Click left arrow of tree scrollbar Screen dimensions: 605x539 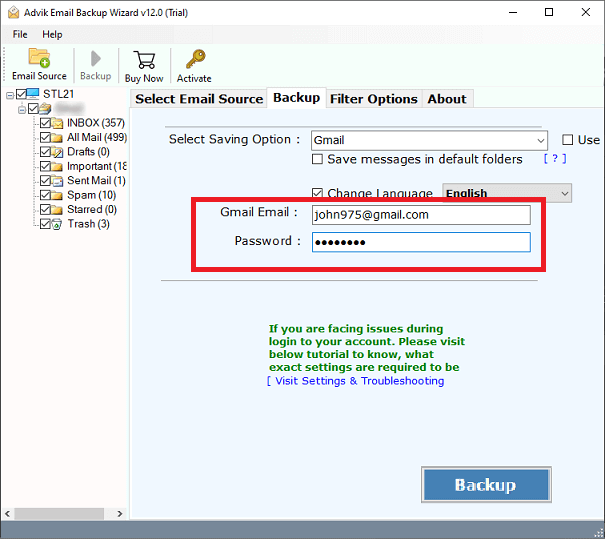pyautogui.click(x=7, y=514)
